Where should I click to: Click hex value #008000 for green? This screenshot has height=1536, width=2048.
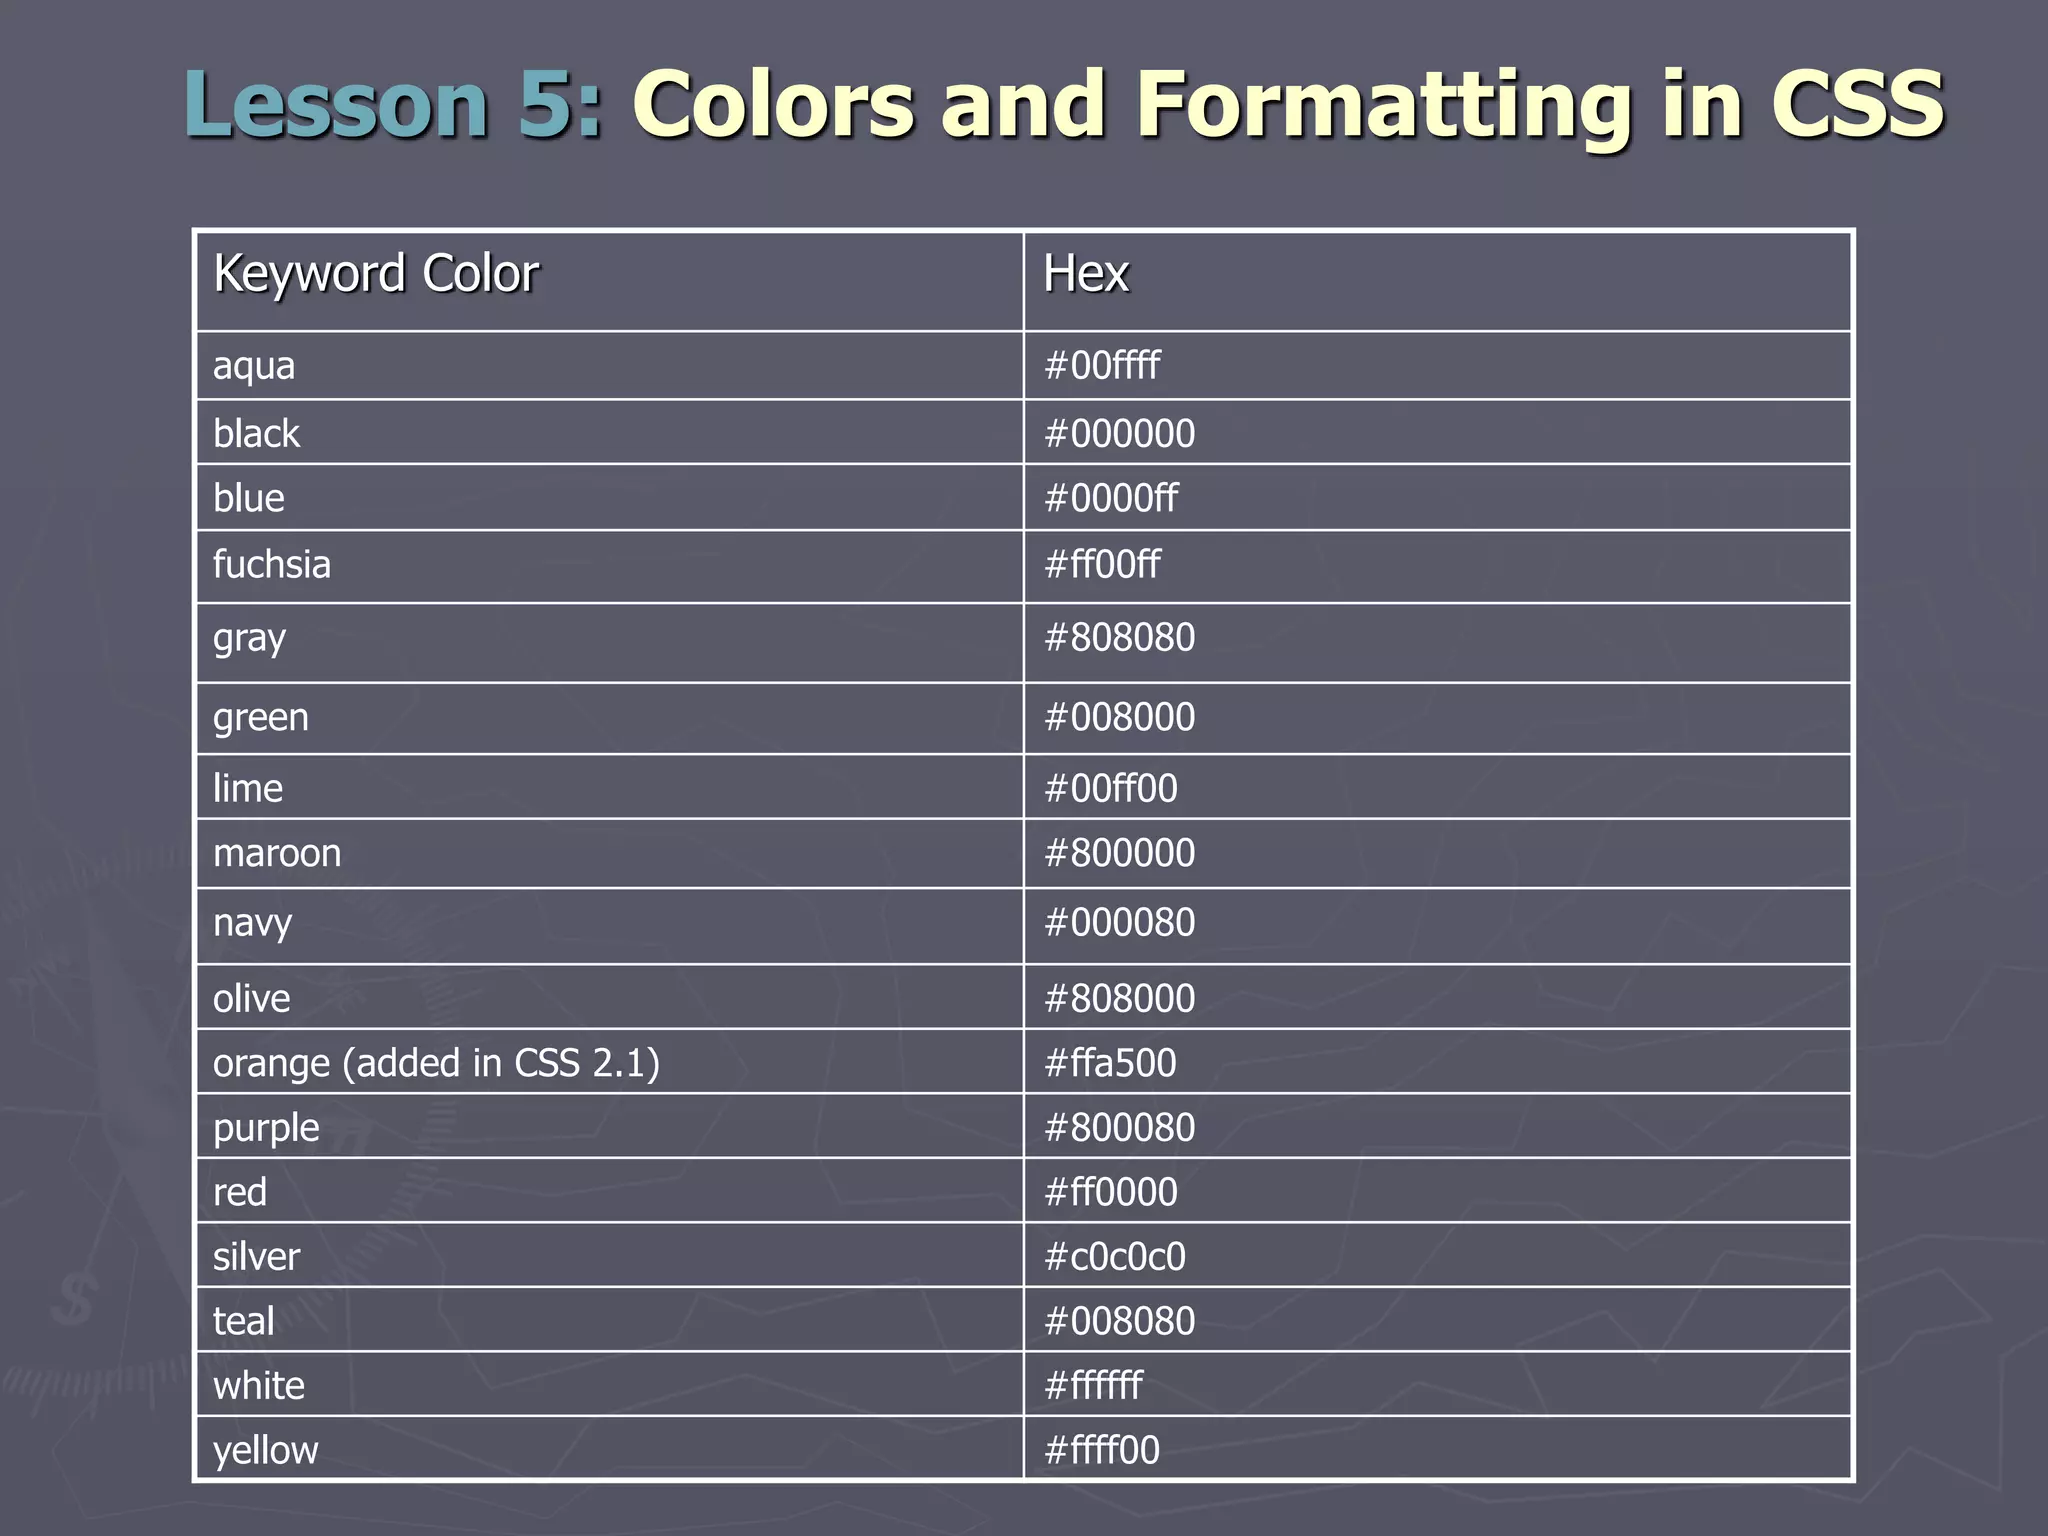[x=1119, y=718]
